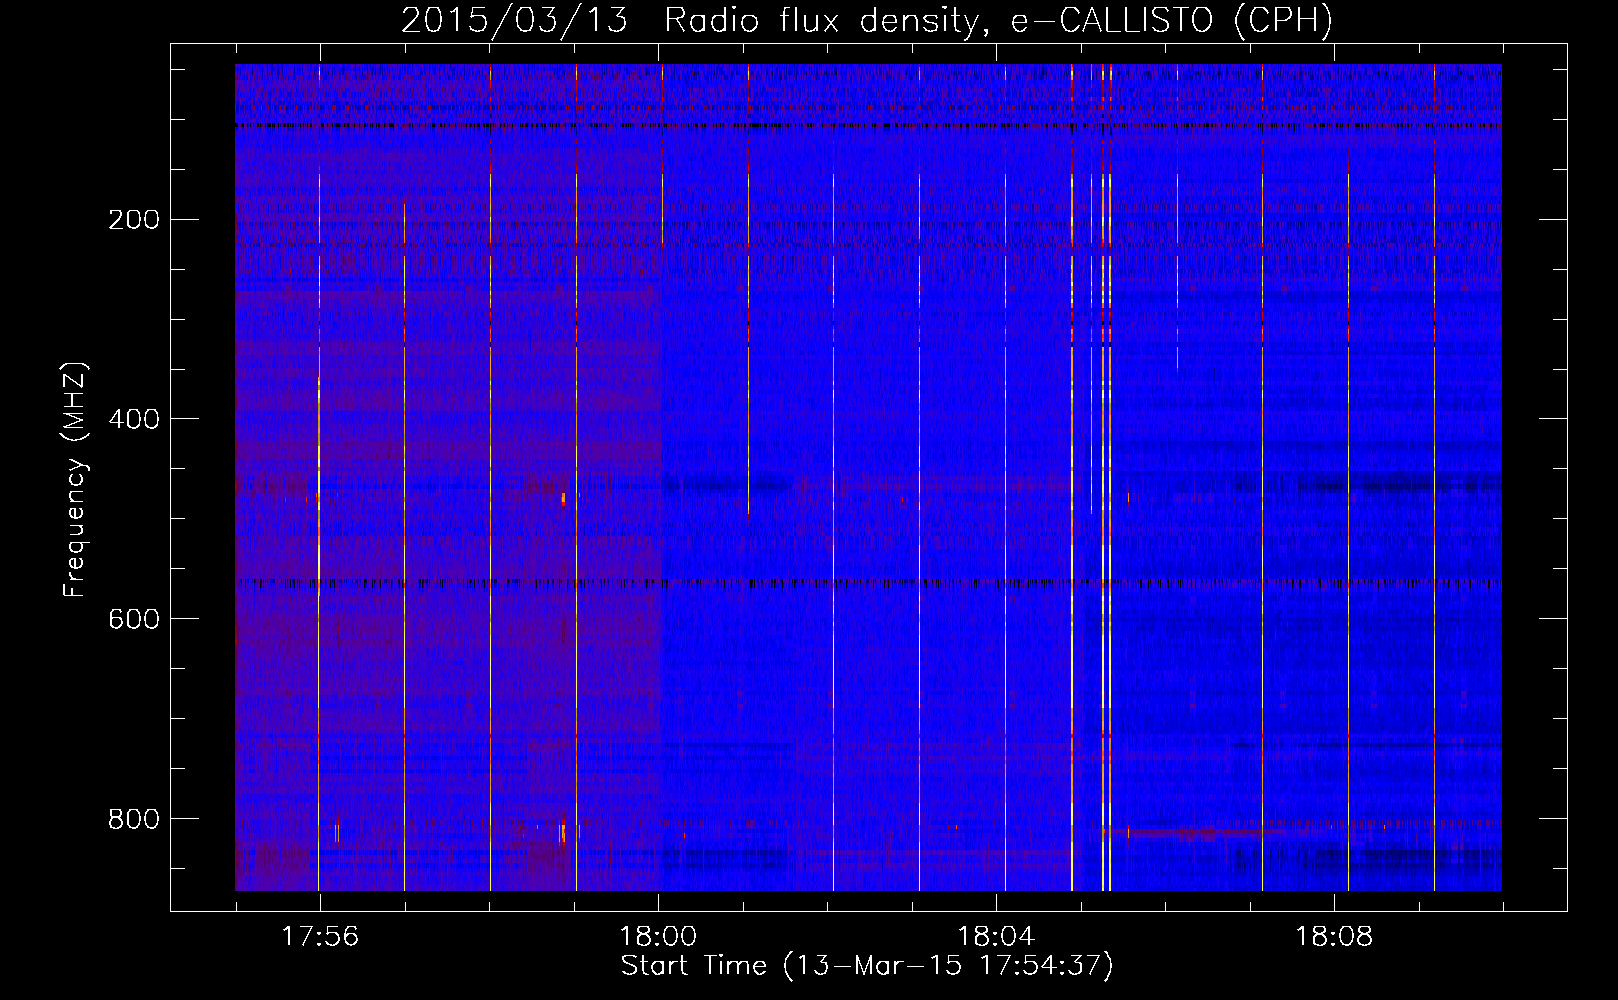The height and width of the screenshot is (1000, 1618).
Task: Click the '400' frequency tick label
Action: point(134,419)
